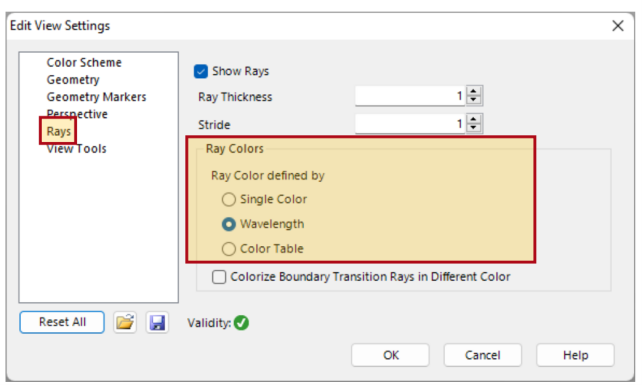Open the load settings folder icon
This screenshot has height=385, width=642.
pos(125,322)
